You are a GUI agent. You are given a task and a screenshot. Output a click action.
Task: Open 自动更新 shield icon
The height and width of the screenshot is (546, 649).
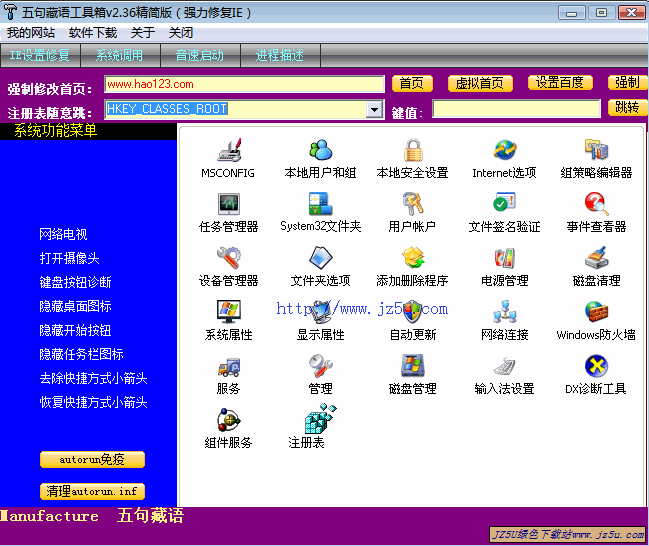pyautogui.click(x=413, y=312)
